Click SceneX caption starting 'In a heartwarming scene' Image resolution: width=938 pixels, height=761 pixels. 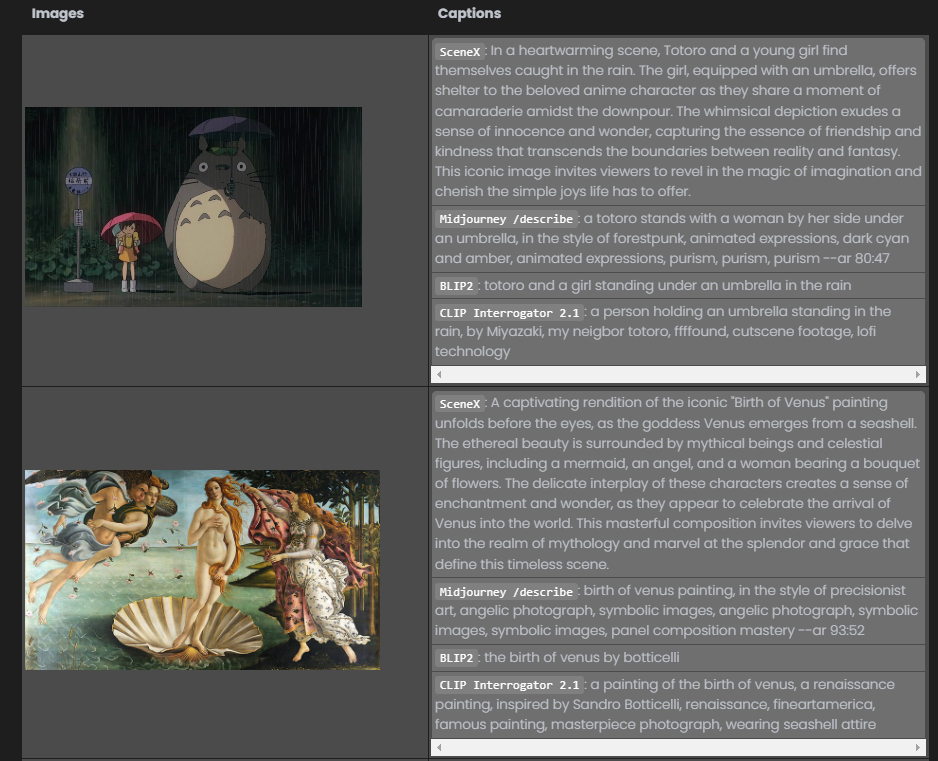678,121
